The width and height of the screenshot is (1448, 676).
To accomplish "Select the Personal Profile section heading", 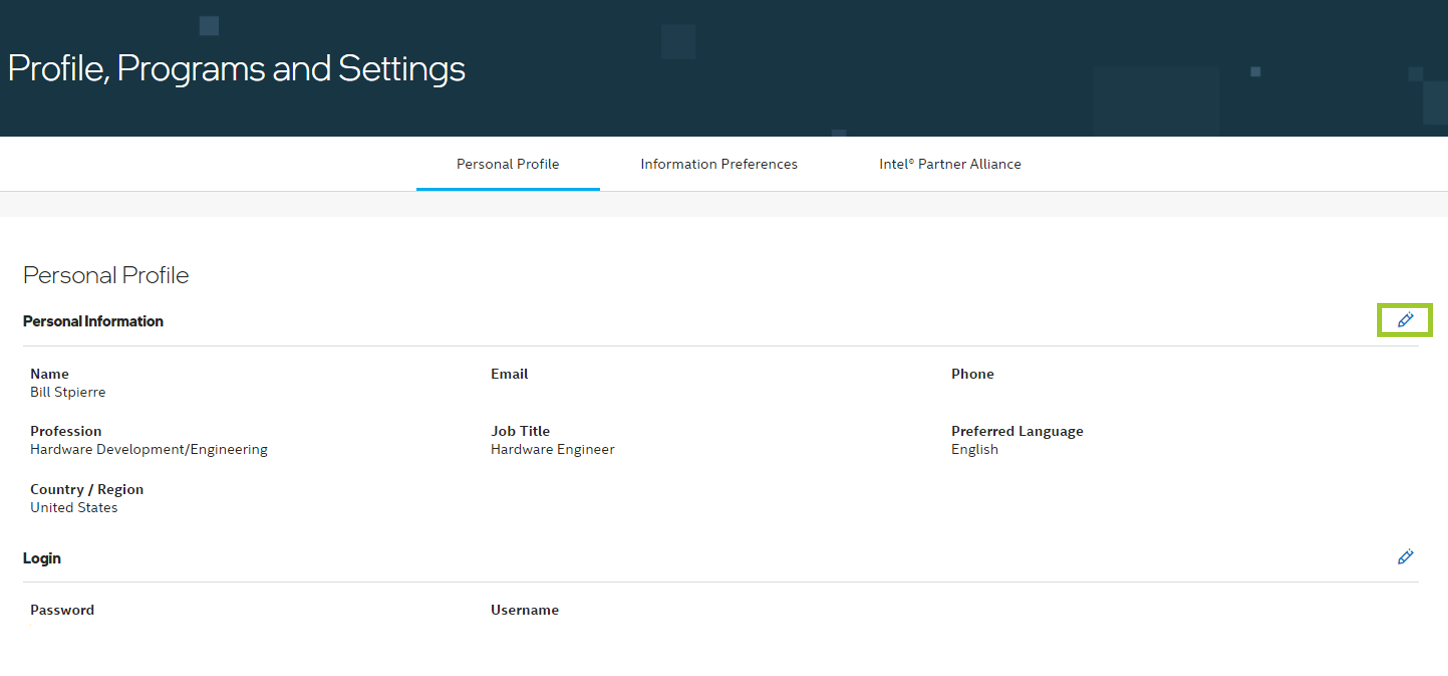I will pos(106,275).
